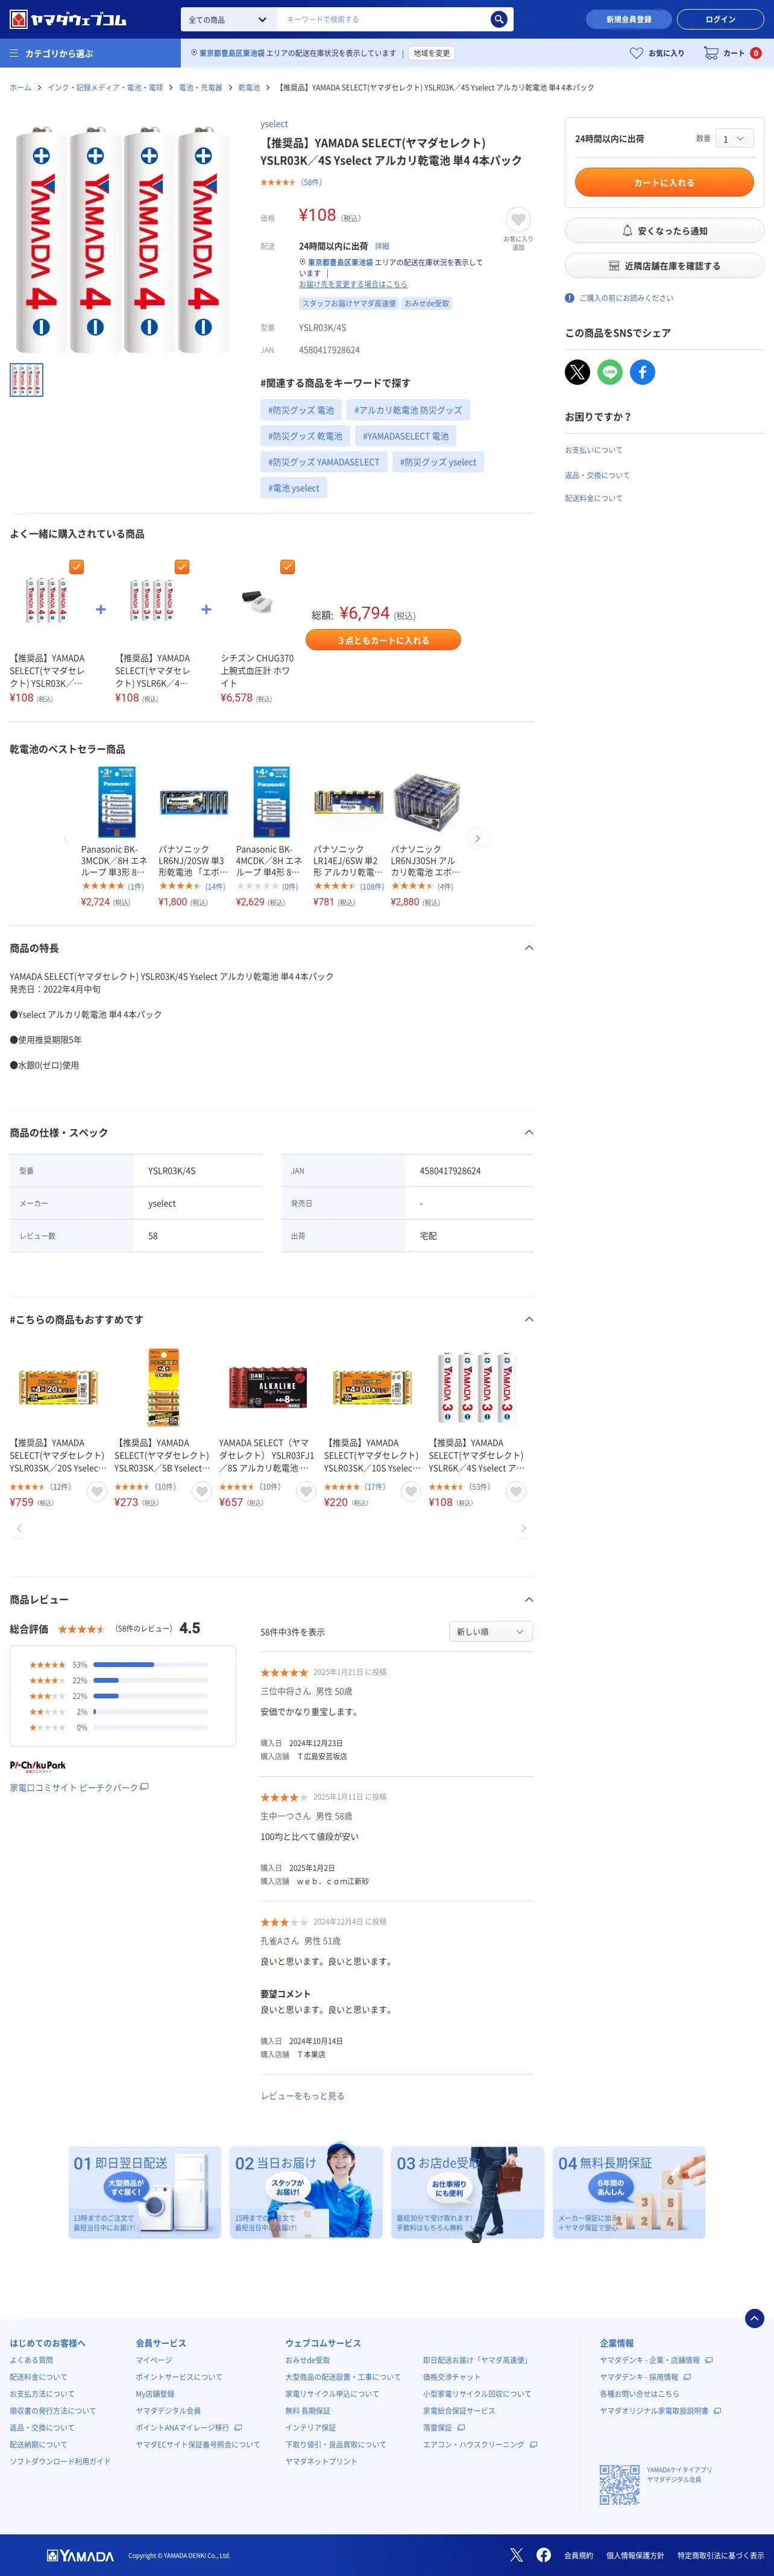The width and height of the screenshot is (774, 2576).
Task: Open the quantity 数量 dropdown
Action: (x=734, y=139)
